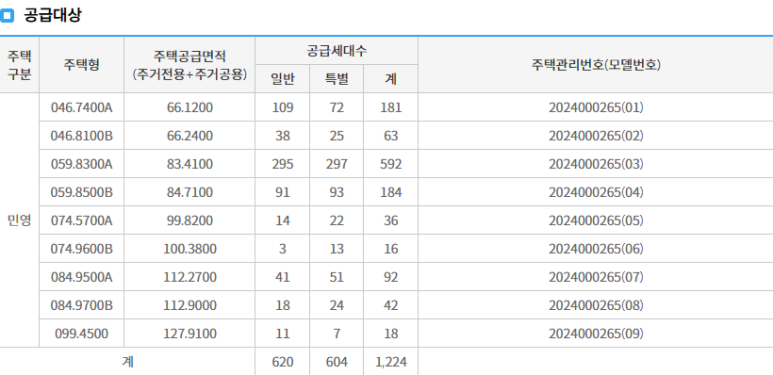Click housing type 074.9600B

pos(82,249)
